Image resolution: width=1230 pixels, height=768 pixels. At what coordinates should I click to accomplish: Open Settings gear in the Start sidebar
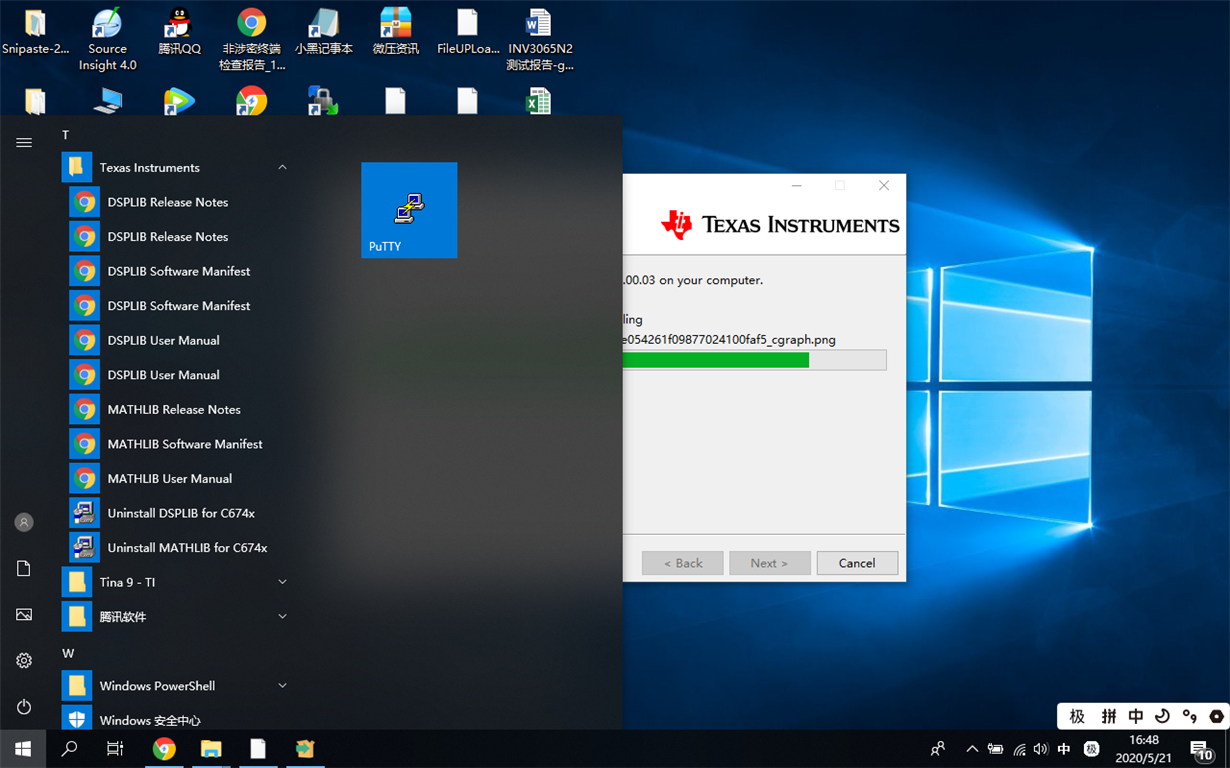(24, 660)
